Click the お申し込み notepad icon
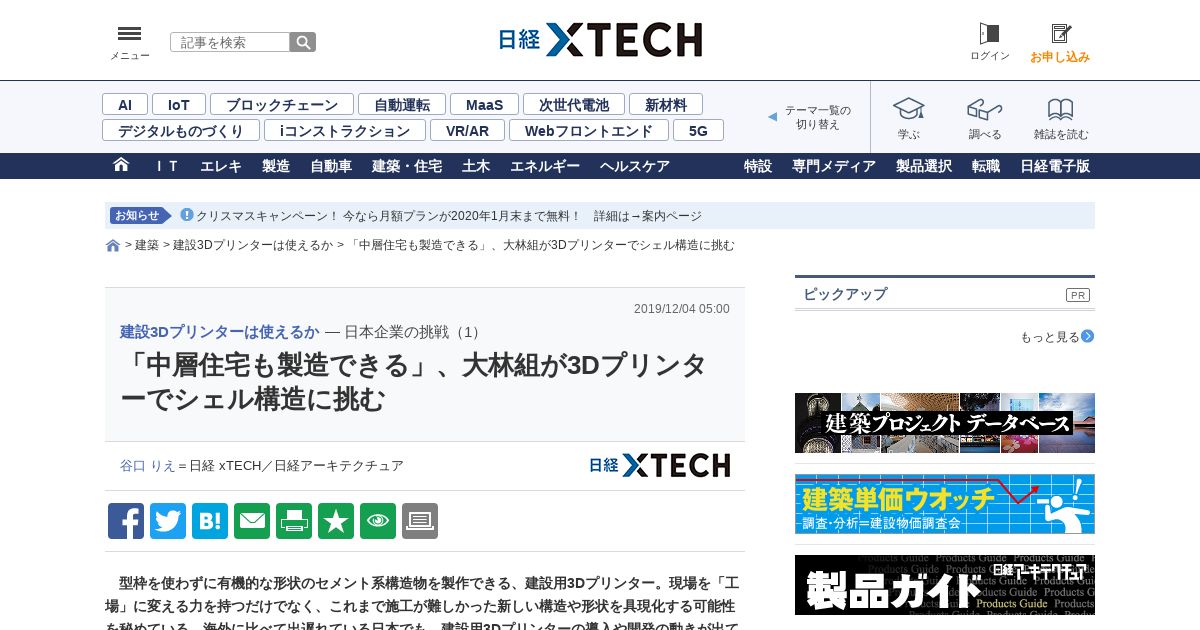 [1061, 34]
